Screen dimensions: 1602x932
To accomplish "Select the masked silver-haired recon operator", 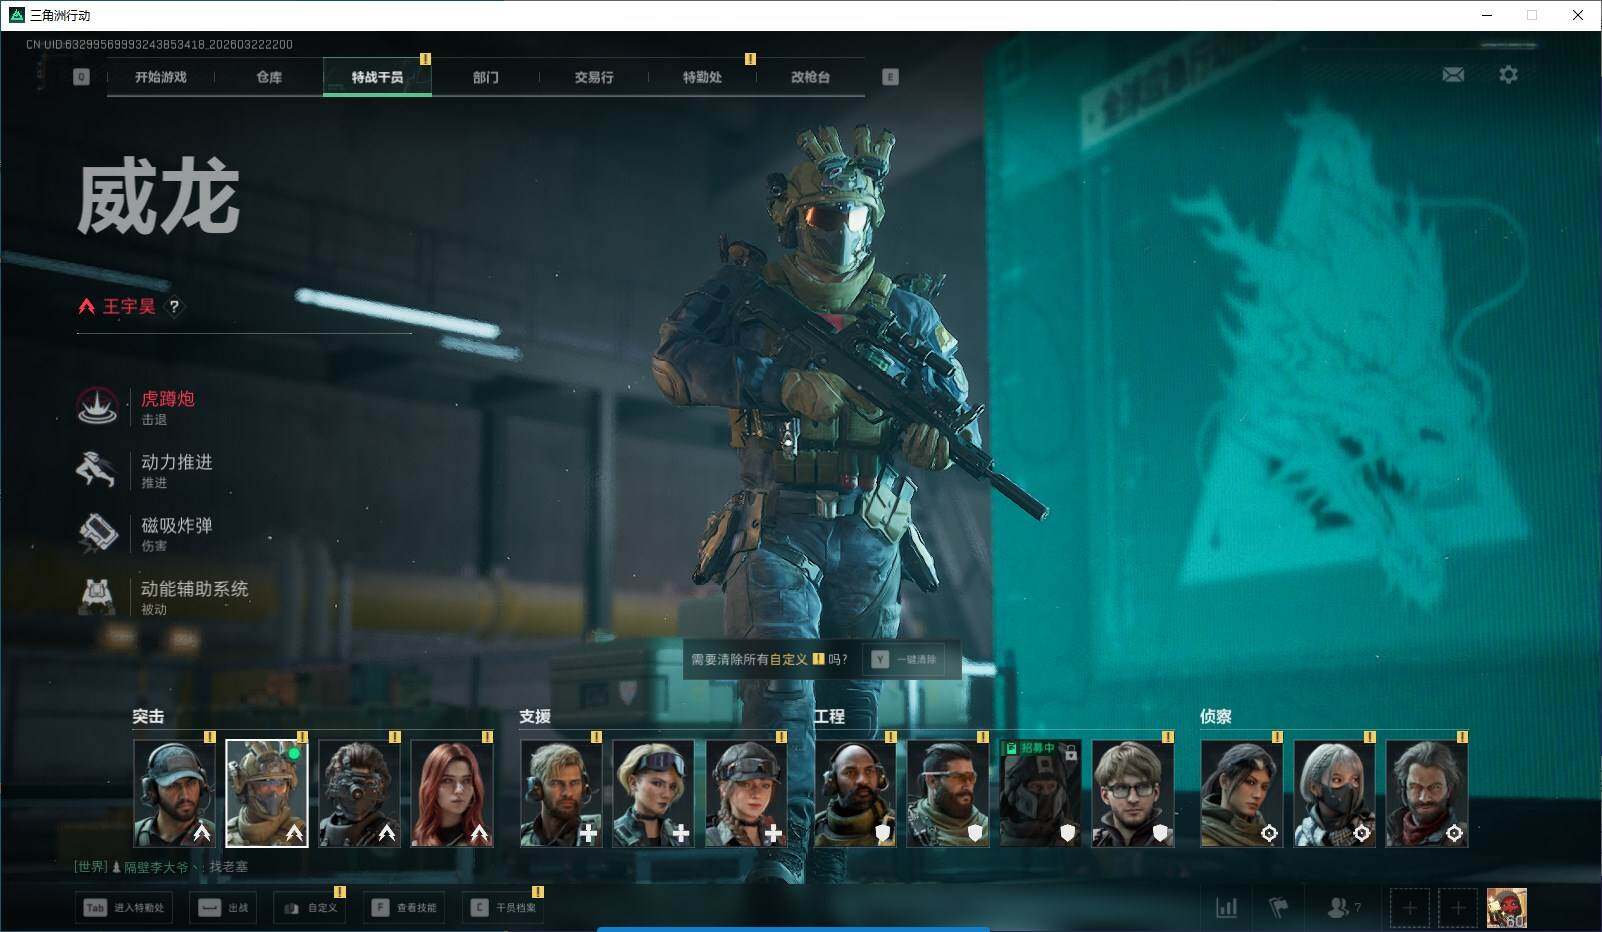I will pyautogui.click(x=1335, y=794).
